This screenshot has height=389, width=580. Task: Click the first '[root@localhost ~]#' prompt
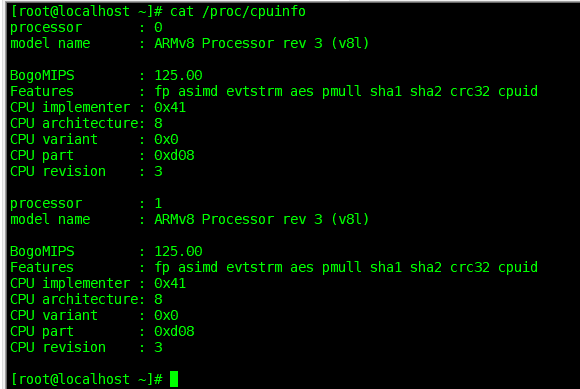87,11
